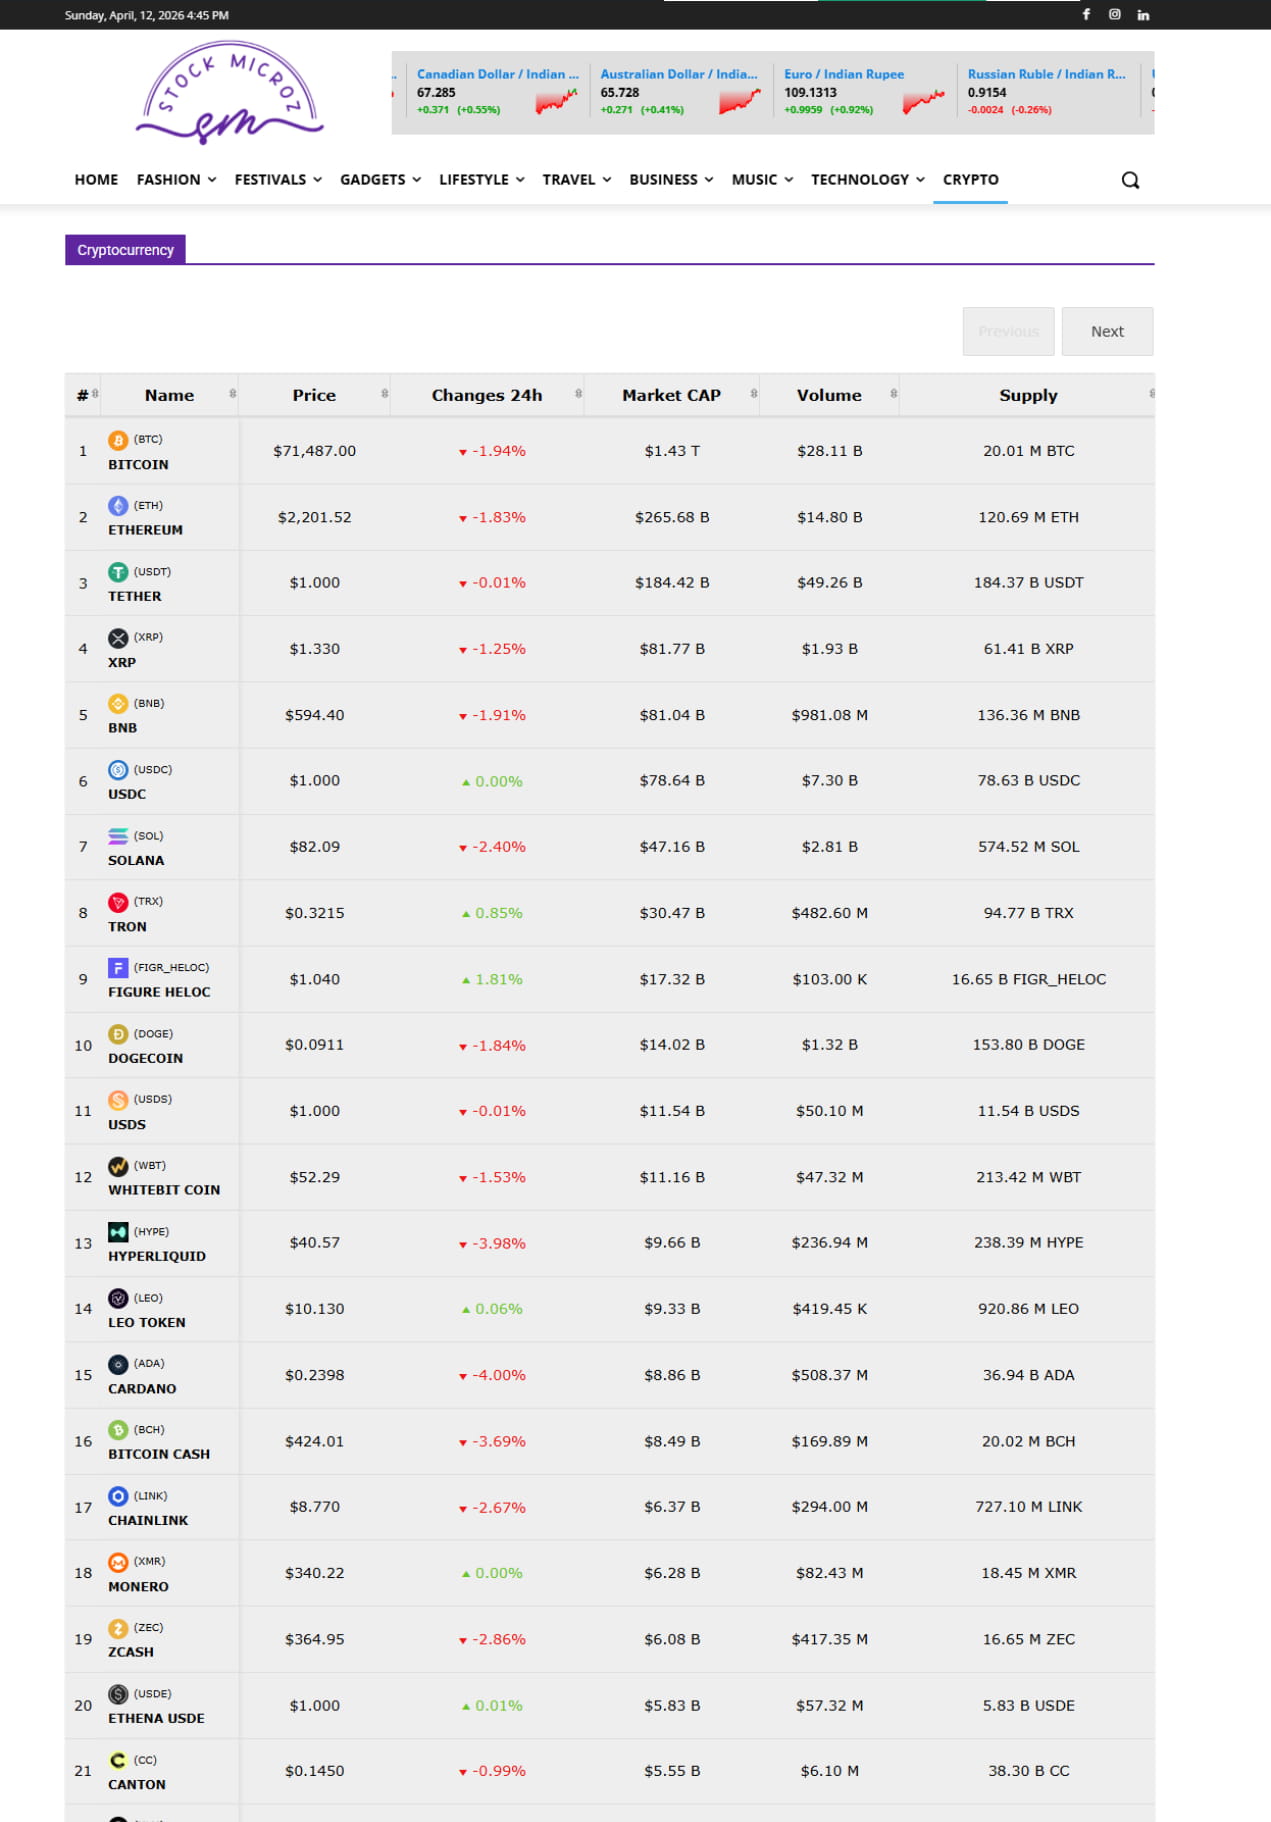
Task: Click the Bitcoin coin icon
Action: (x=118, y=440)
